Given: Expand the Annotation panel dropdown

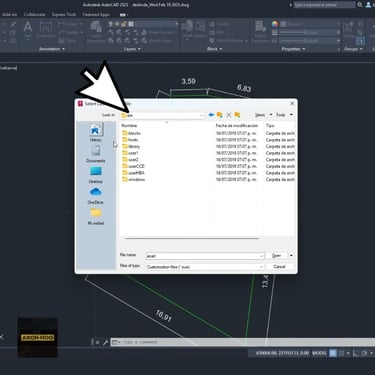Looking at the screenshot, I should (52, 49).
